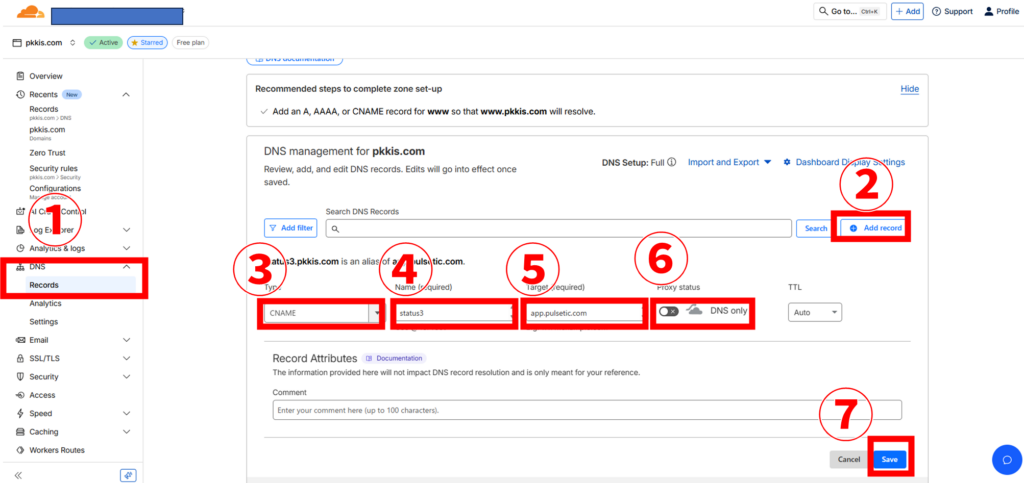Click the Analytics & logs clock-chart icon
The height and width of the screenshot is (483, 1024).
coord(20,248)
